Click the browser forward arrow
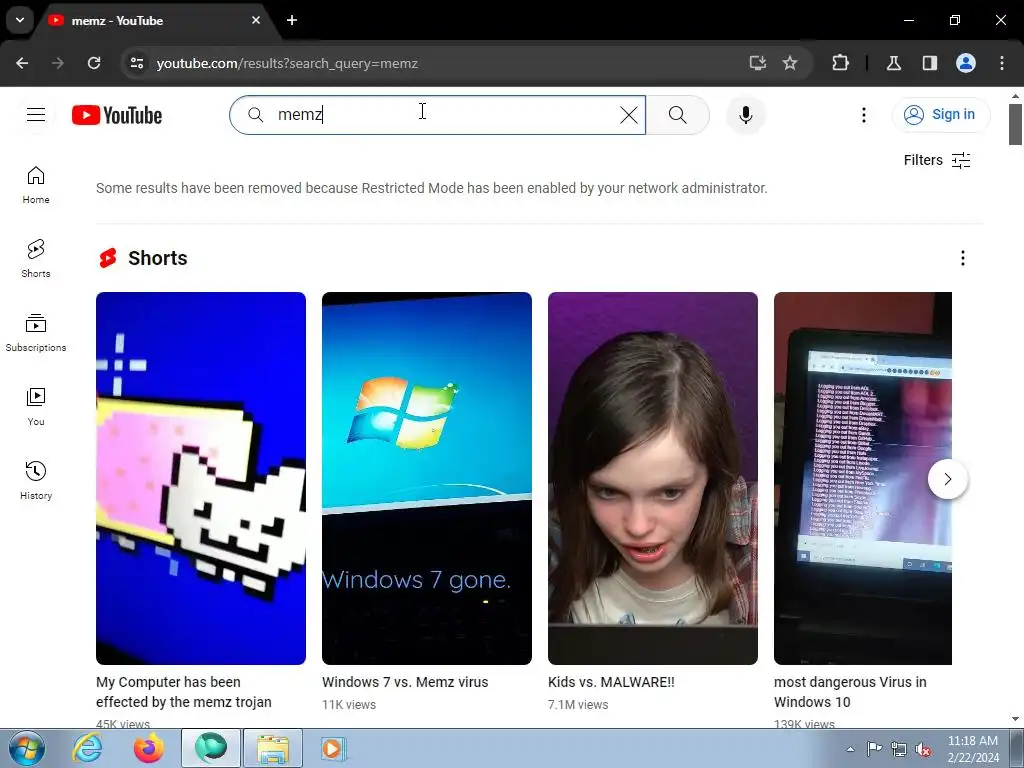 click(x=58, y=63)
